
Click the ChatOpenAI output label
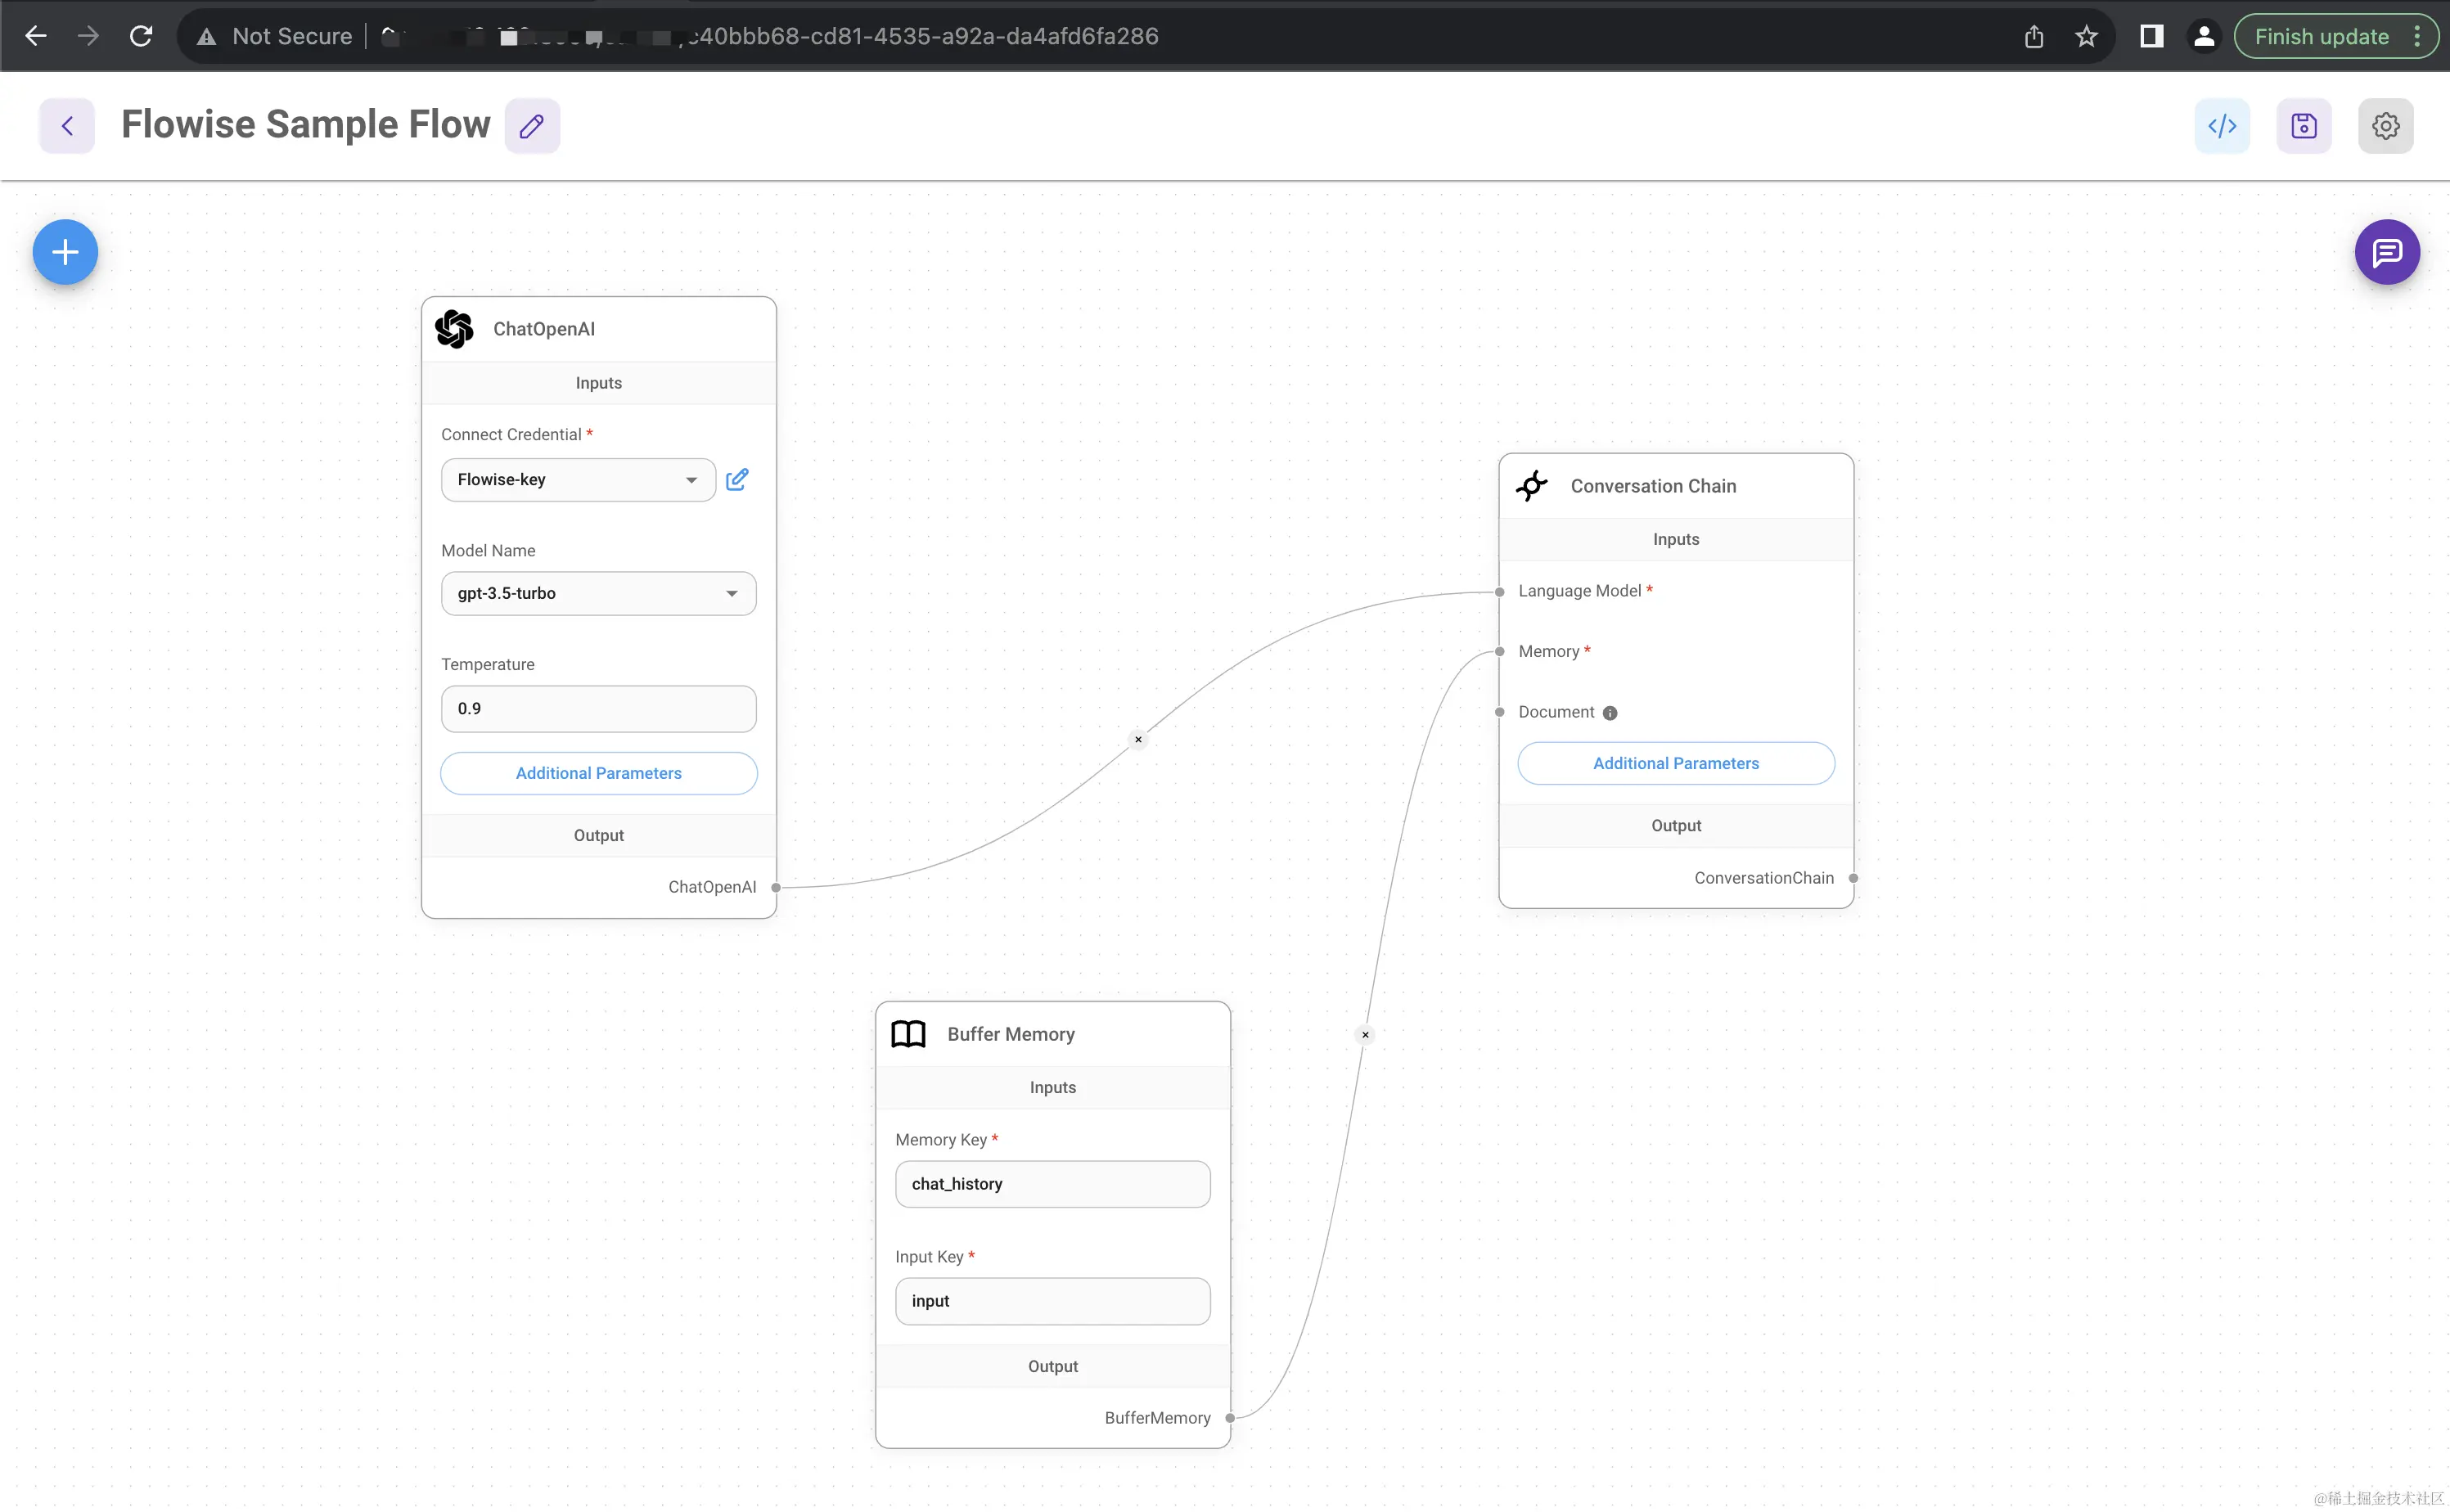(712, 887)
